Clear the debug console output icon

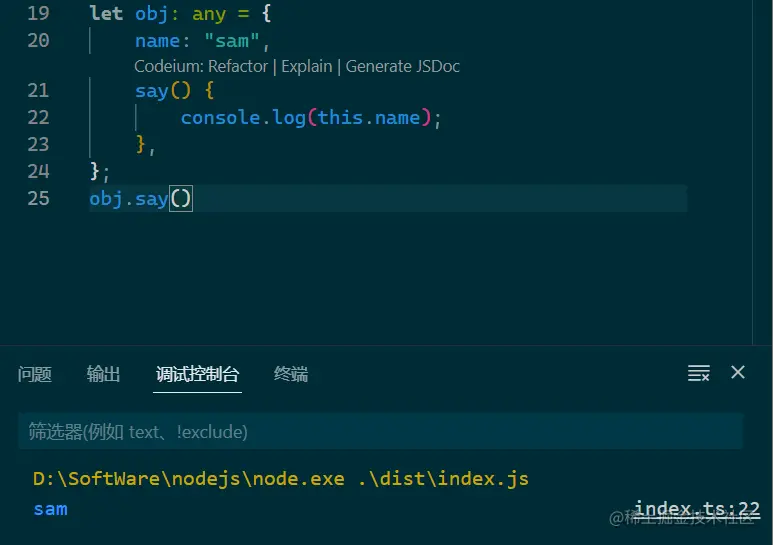pyautogui.click(x=699, y=373)
